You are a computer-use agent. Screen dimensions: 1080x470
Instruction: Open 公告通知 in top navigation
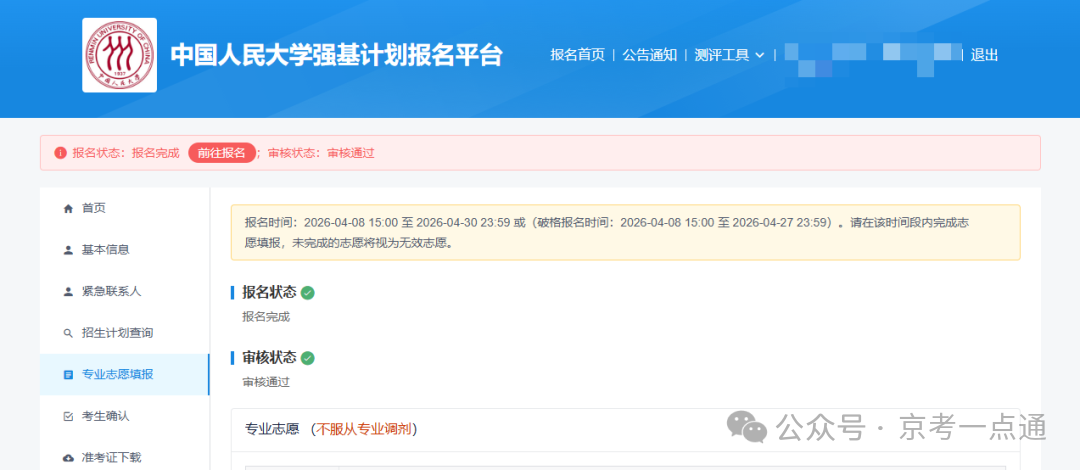650,55
